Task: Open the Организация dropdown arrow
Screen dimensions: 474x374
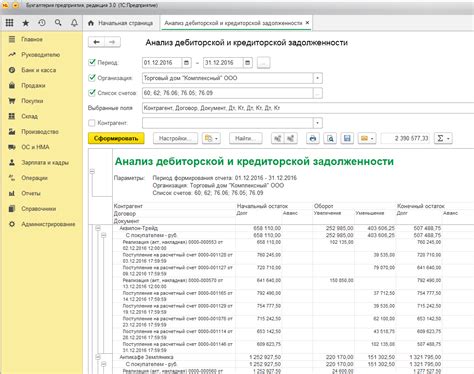Action: click(317, 78)
